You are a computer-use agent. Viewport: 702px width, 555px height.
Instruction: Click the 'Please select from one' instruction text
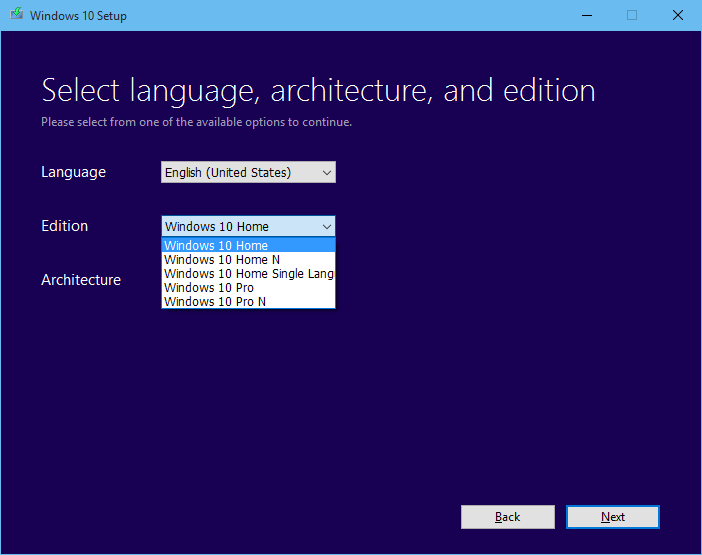pos(197,122)
